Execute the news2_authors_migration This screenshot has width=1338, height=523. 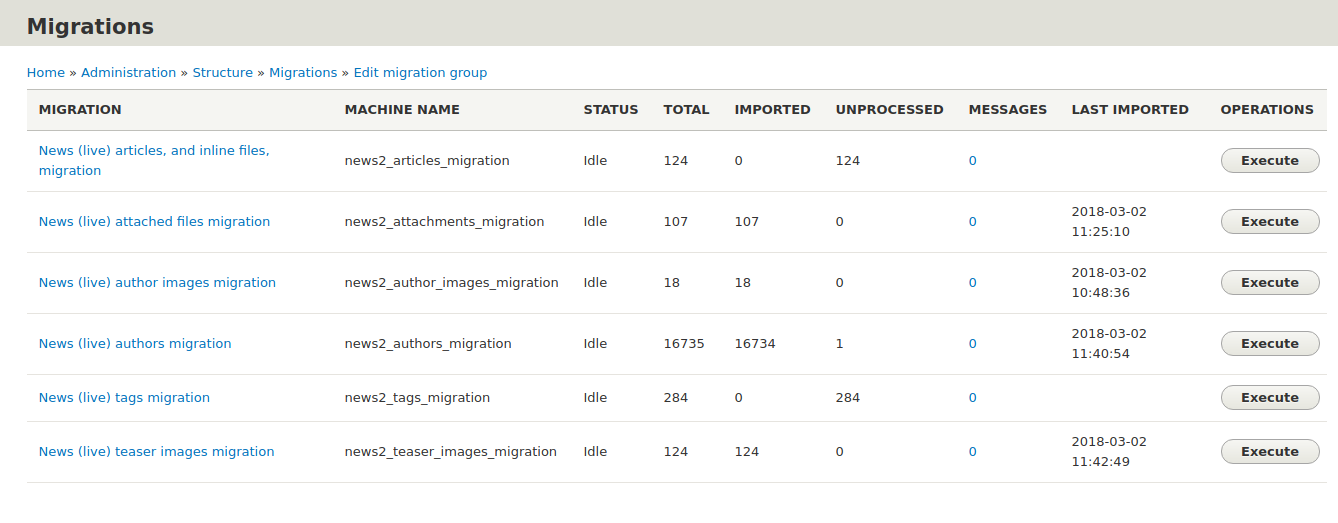pos(1270,344)
